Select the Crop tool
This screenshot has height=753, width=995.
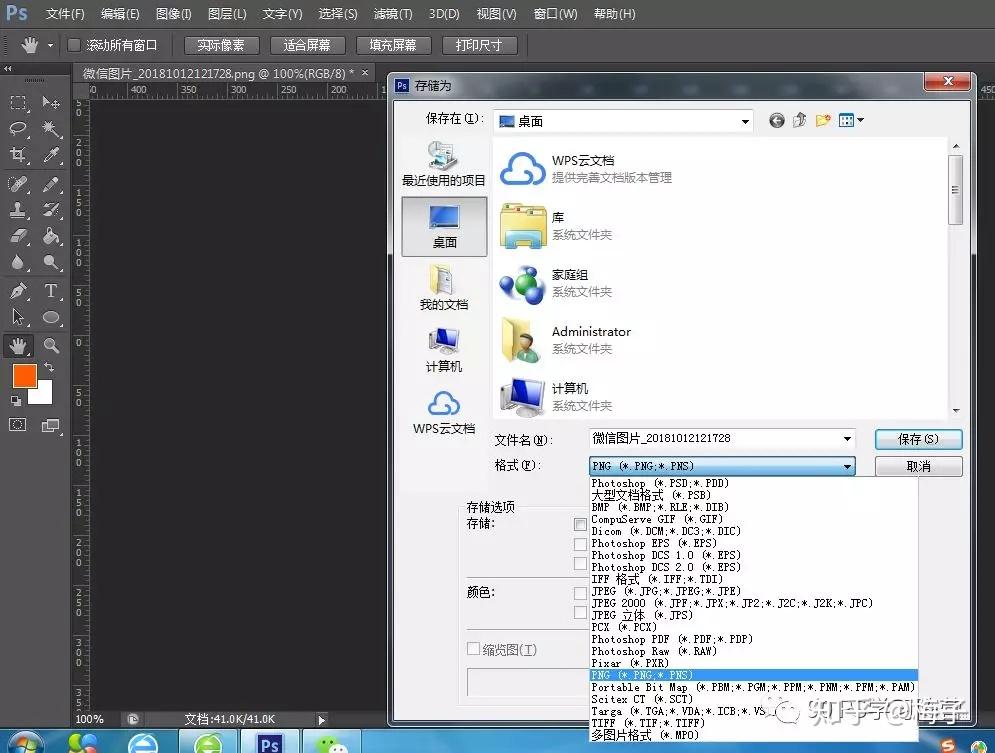[18, 155]
